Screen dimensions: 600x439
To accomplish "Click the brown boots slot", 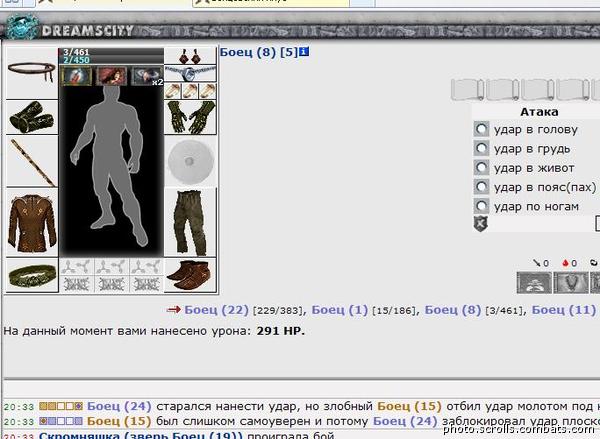I will [190, 275].
